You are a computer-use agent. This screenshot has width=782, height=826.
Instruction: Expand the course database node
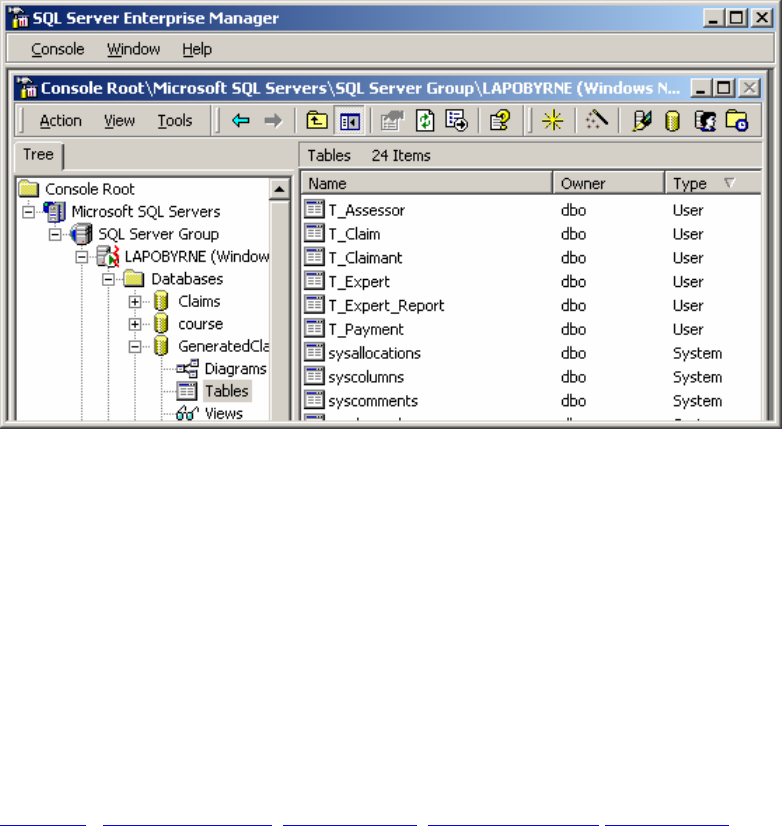coord(135,324)
